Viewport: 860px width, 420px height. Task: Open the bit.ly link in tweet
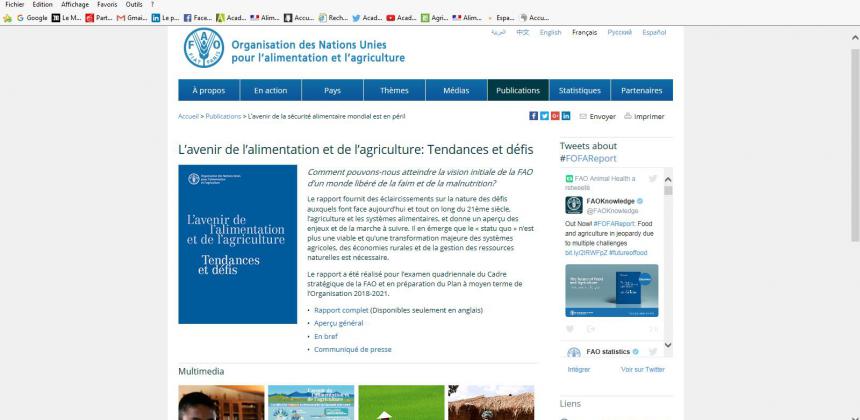pyautogui.click(x=585, y=253)
